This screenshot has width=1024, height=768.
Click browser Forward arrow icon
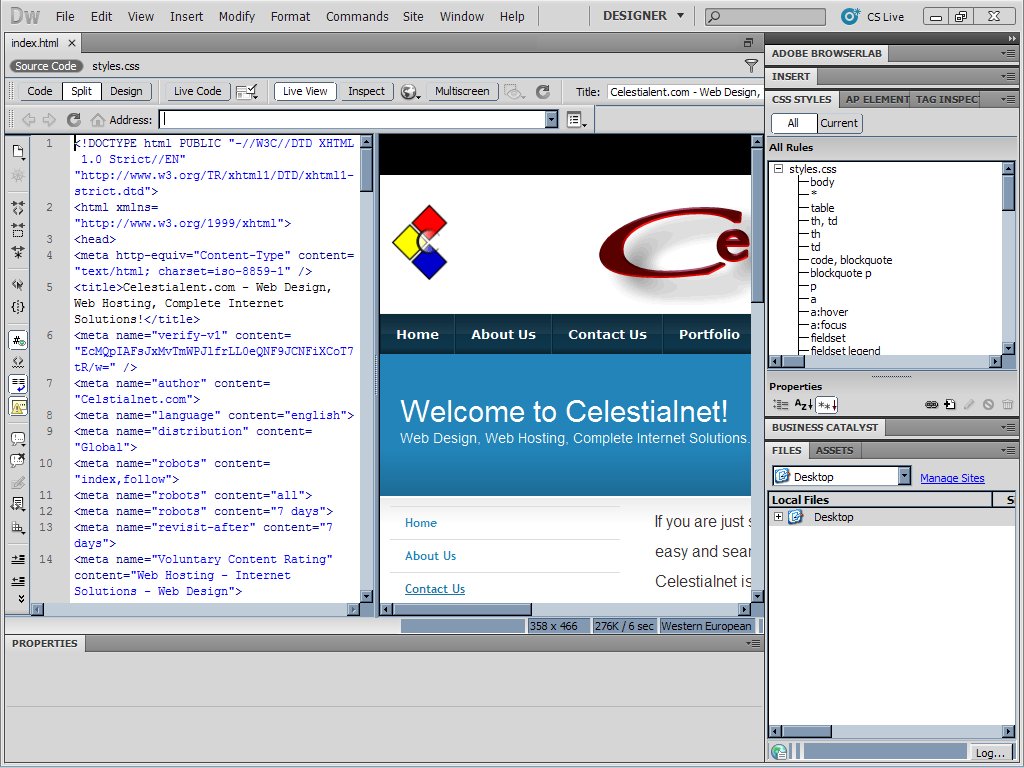tap(49, 120)
